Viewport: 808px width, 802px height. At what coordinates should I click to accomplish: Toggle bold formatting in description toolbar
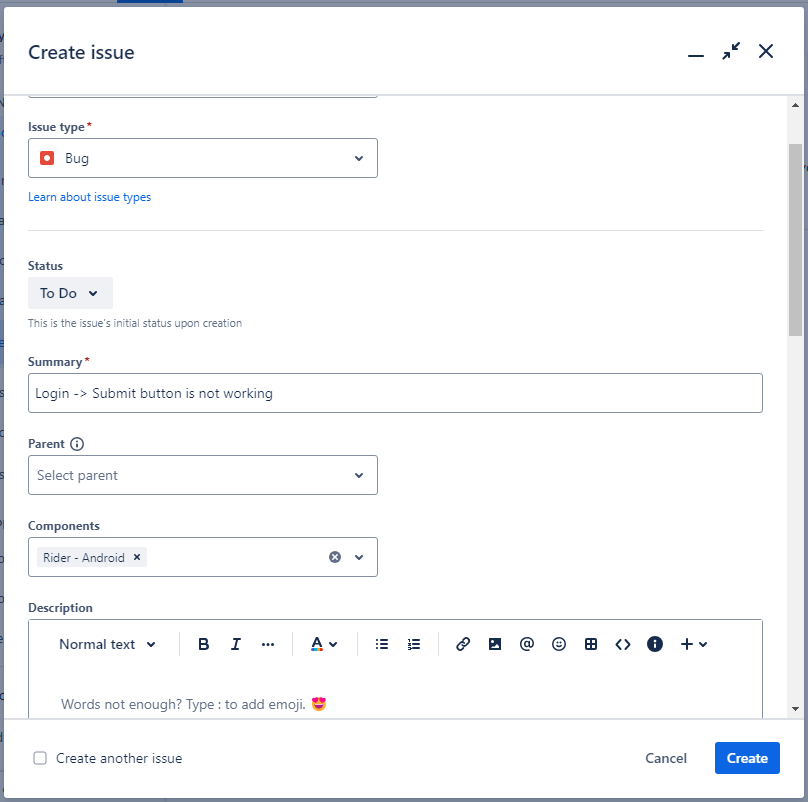pyautogui.click(x=204, y=645)
